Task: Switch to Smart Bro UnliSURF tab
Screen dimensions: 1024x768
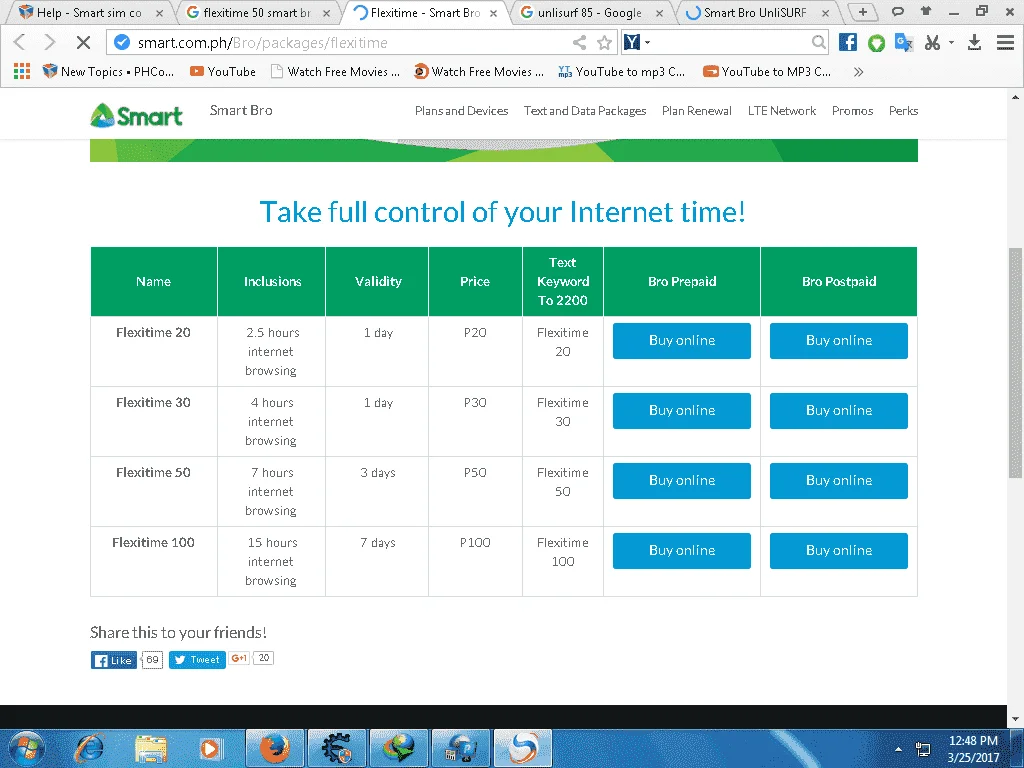Action: [756, 12]
